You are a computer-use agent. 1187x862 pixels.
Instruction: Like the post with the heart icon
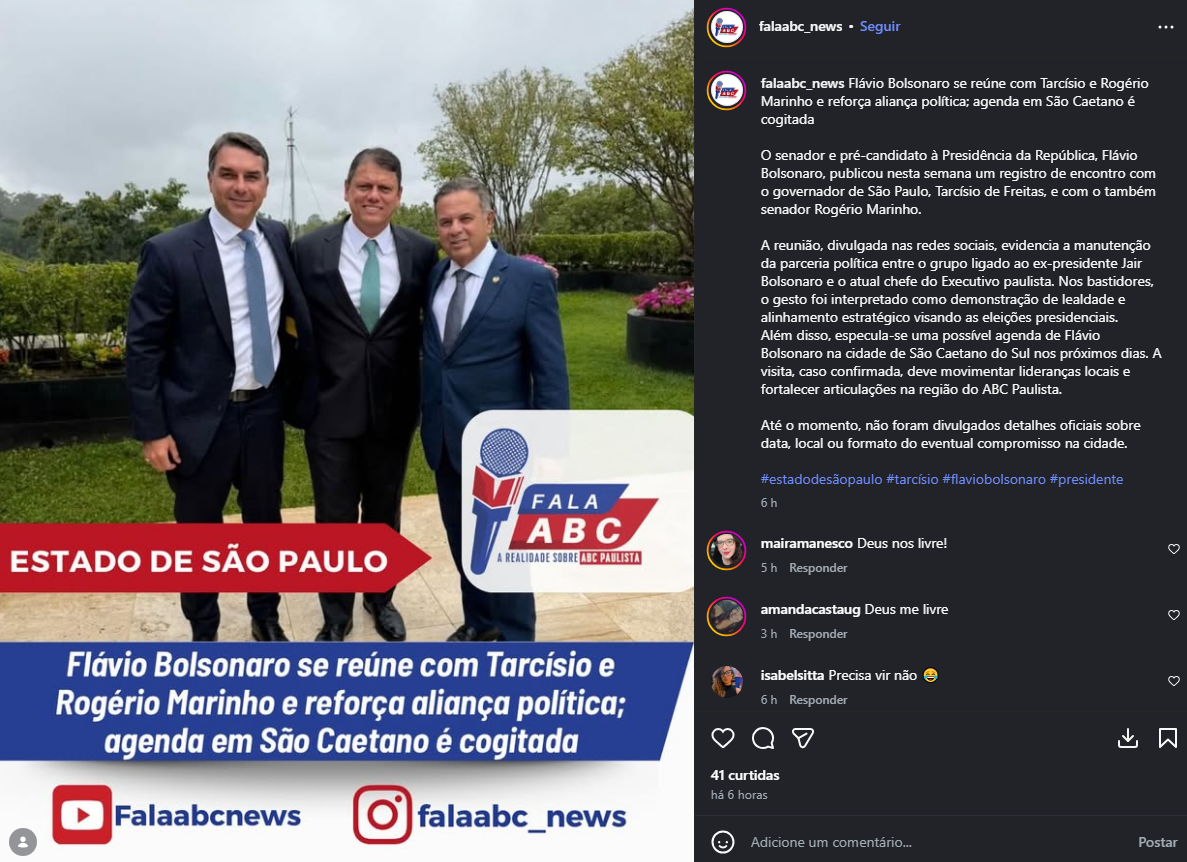(723, 738)
